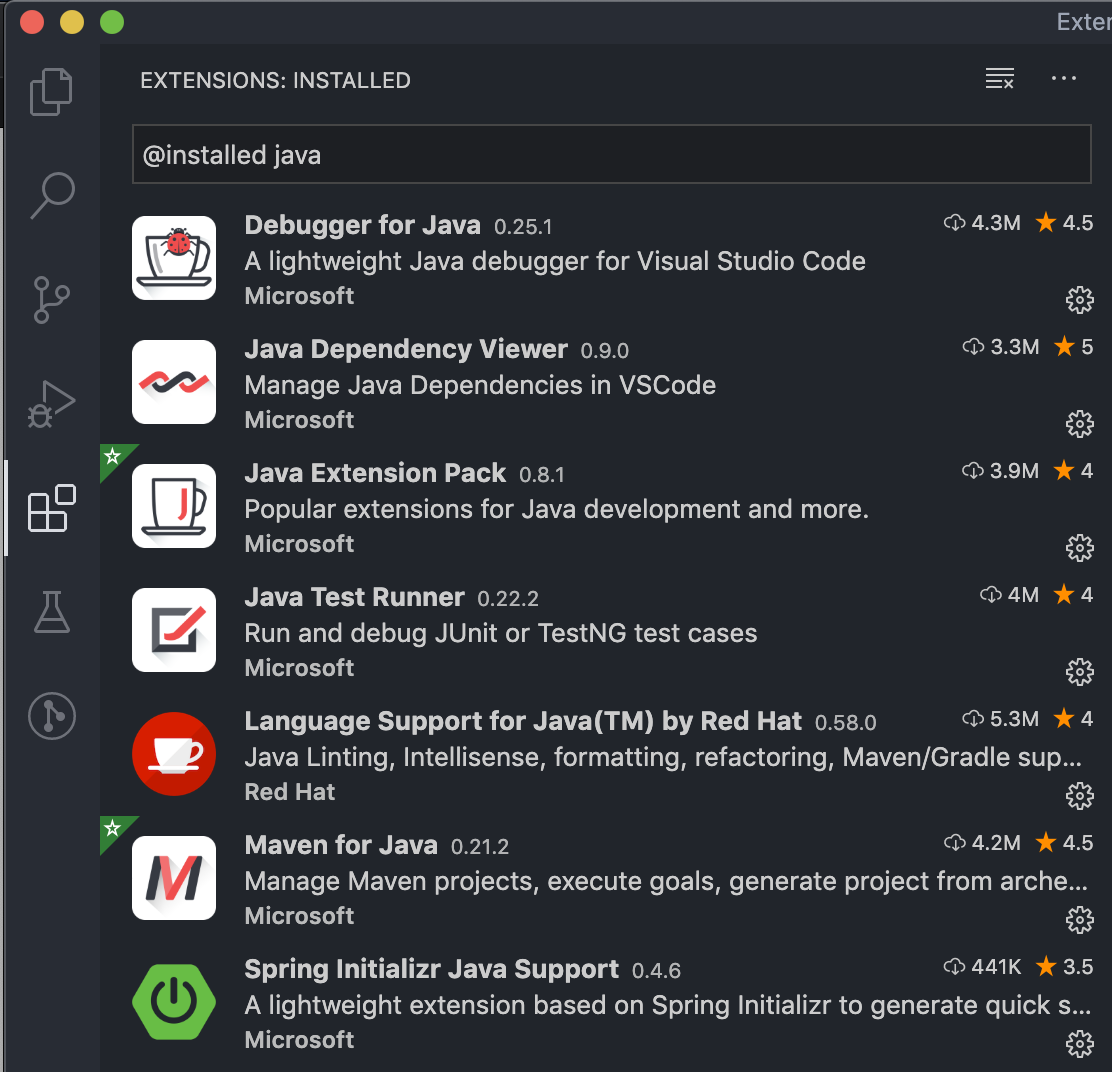Open the Search view in activity bar

[52, 195]
